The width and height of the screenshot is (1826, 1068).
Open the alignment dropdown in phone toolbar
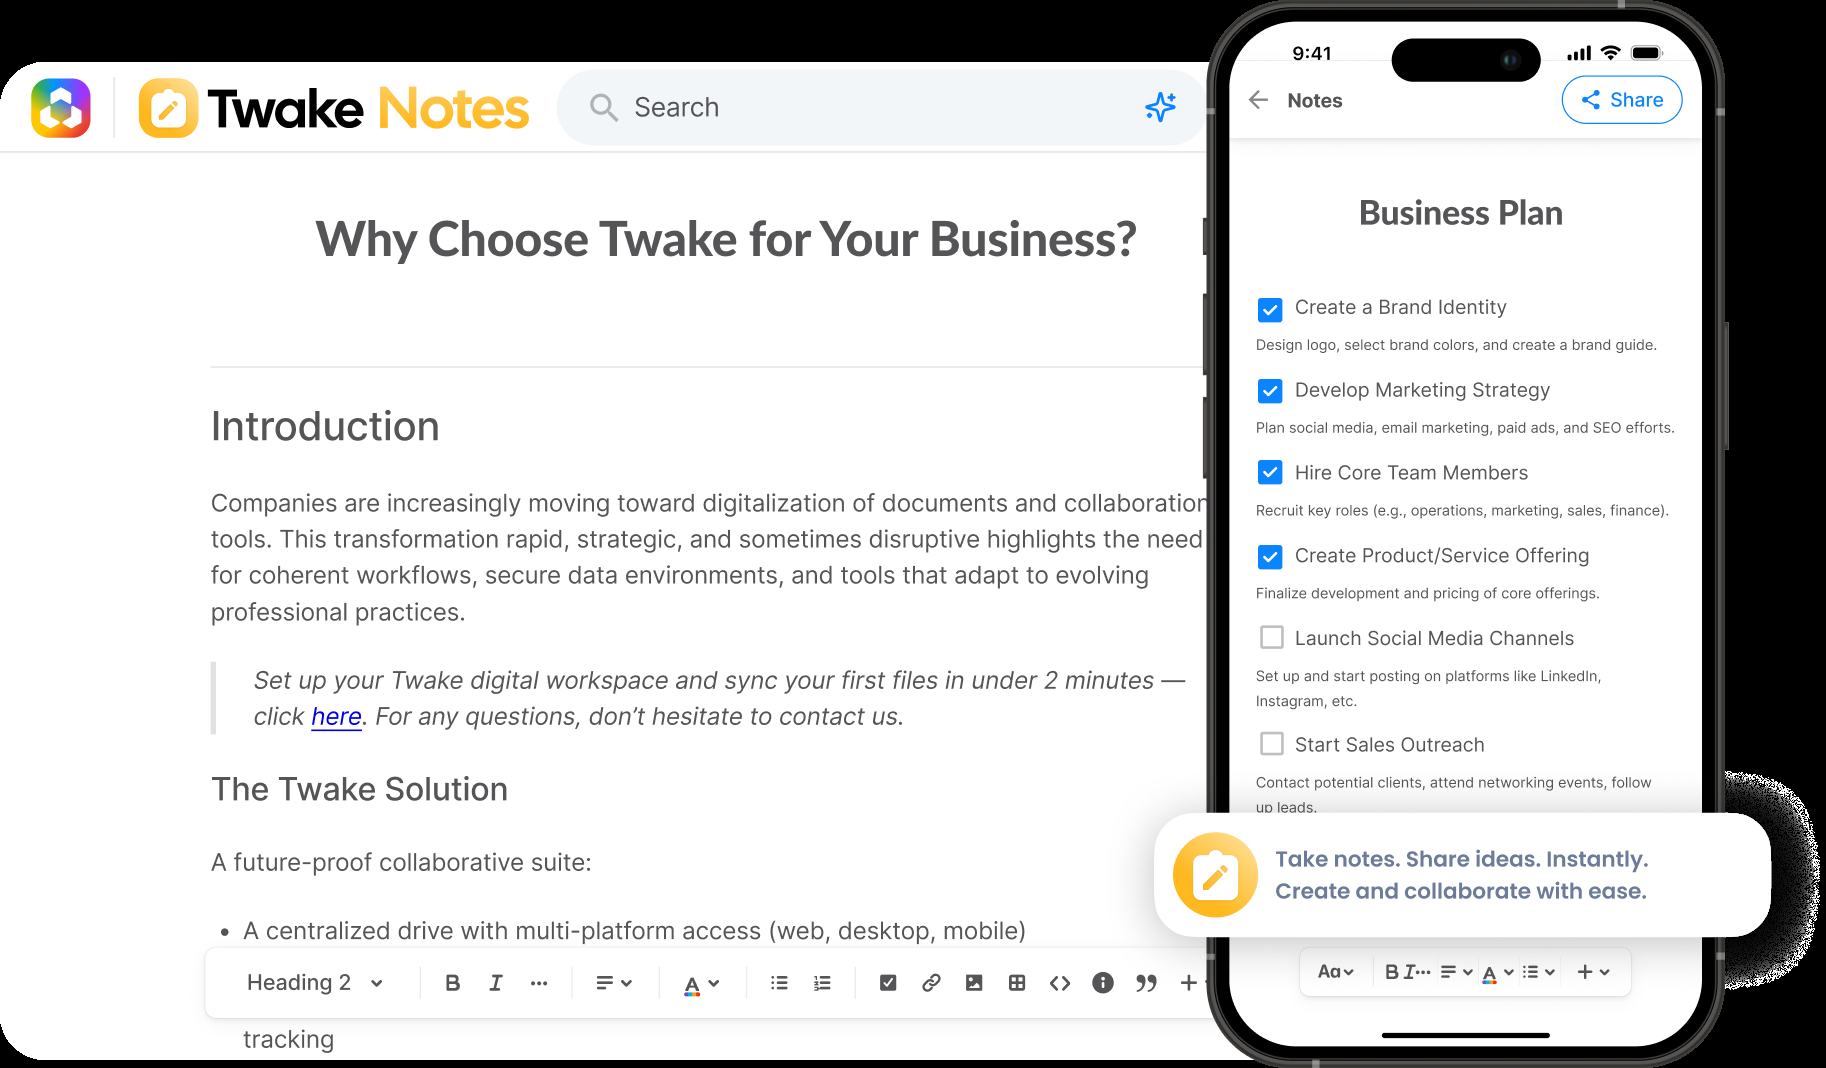tap(1456, 972)
